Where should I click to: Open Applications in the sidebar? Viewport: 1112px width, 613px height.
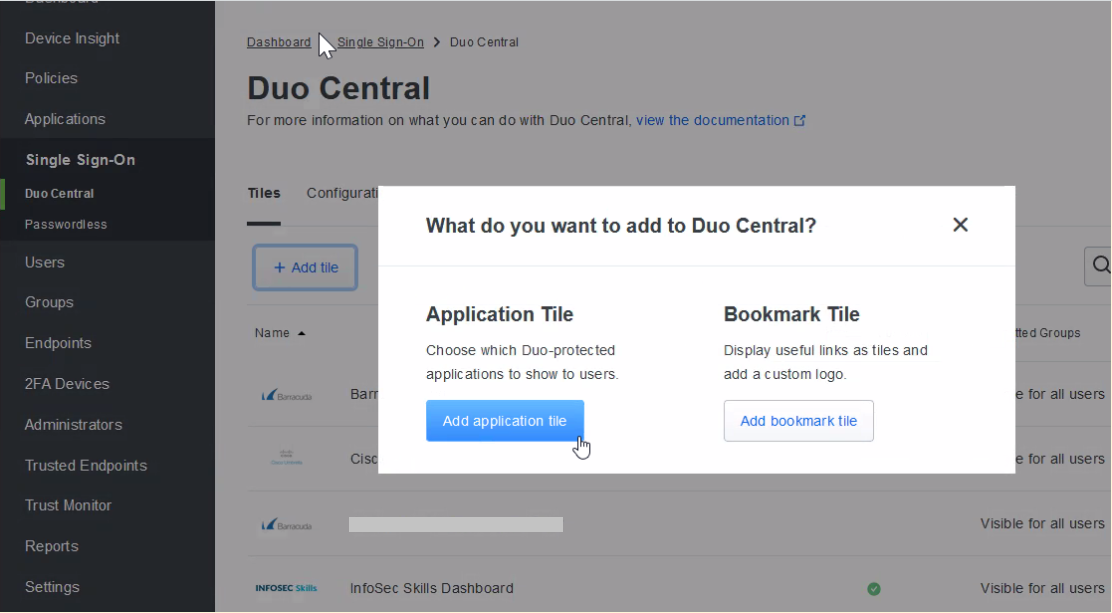pyautogui.click(x=65, y=119)
